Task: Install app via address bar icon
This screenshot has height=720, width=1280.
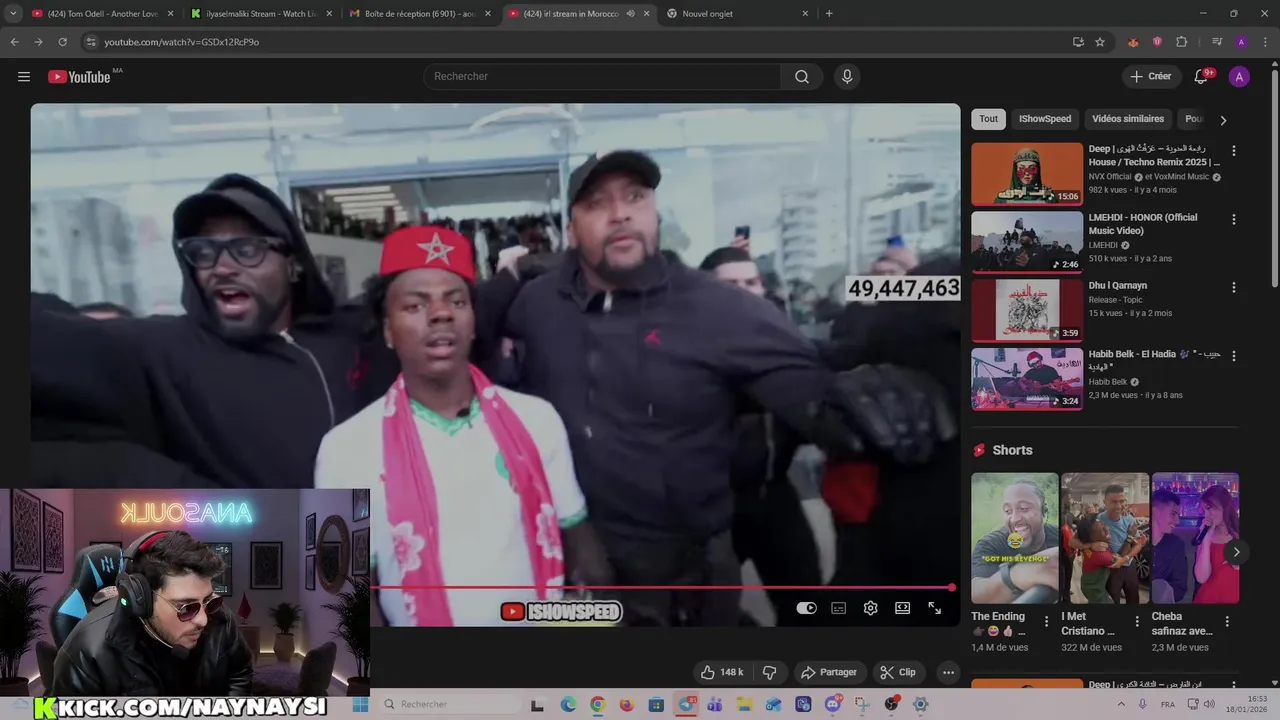Action: click(x=1078, y=42)
